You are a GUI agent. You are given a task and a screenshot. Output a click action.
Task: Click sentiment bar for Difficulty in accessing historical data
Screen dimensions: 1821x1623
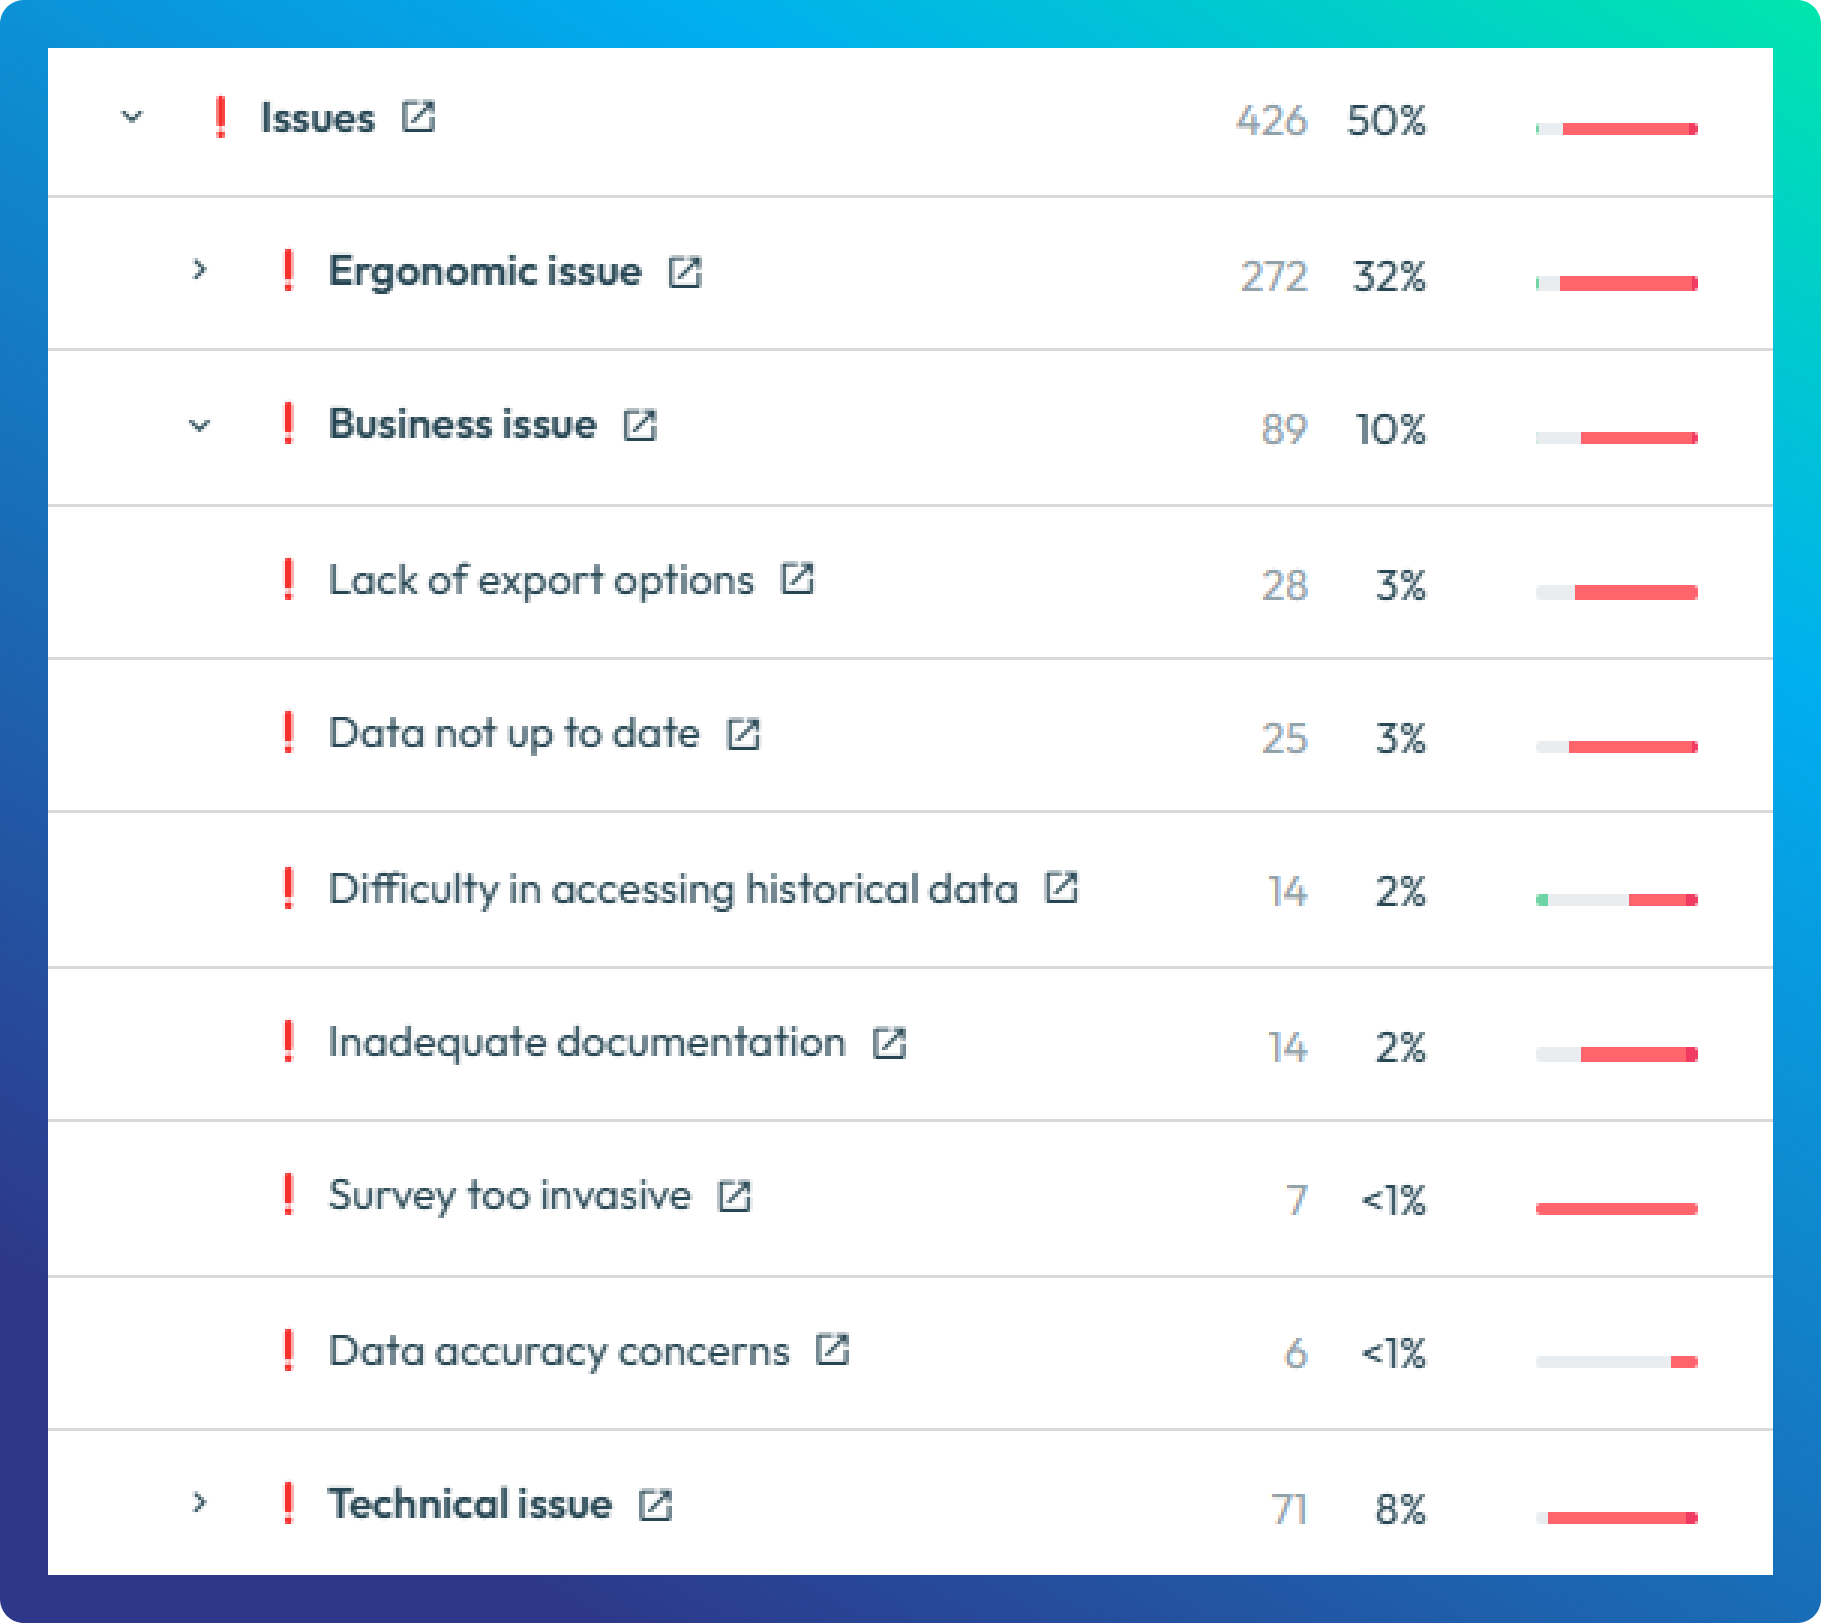(1616, 900)
